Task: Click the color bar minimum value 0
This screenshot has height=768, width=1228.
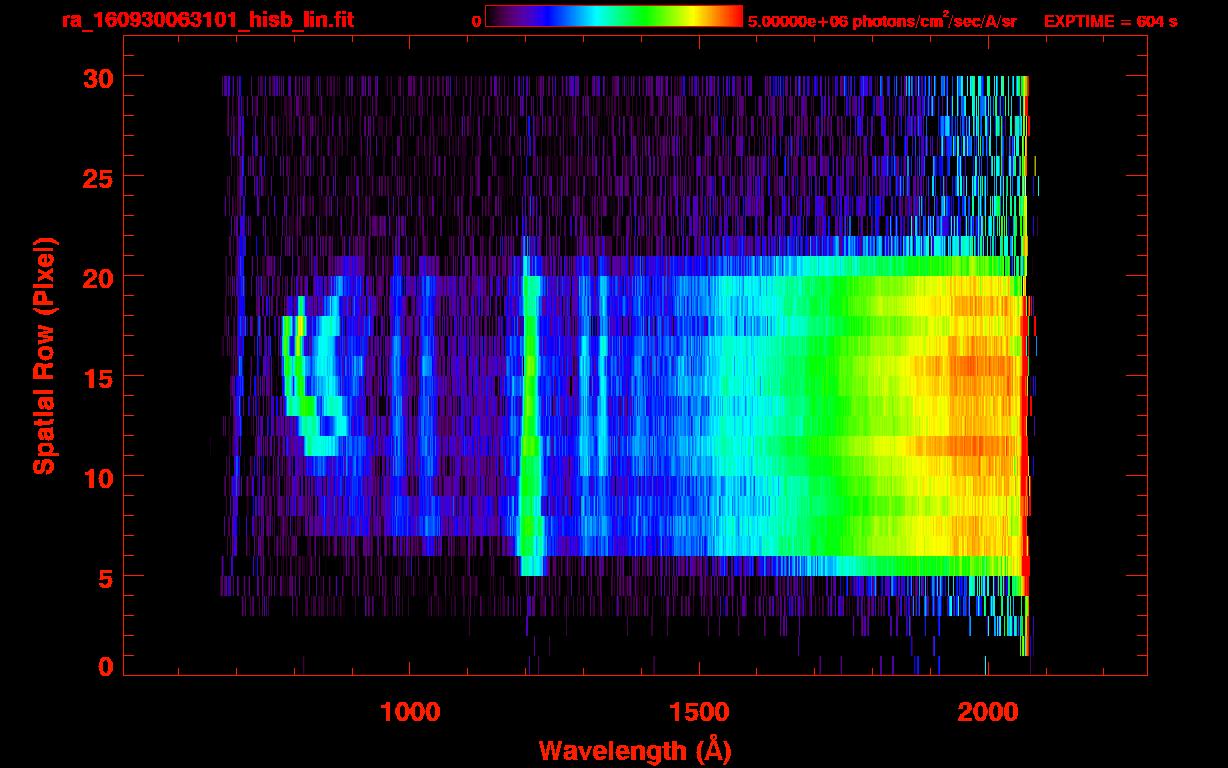Action: (476, 21)
